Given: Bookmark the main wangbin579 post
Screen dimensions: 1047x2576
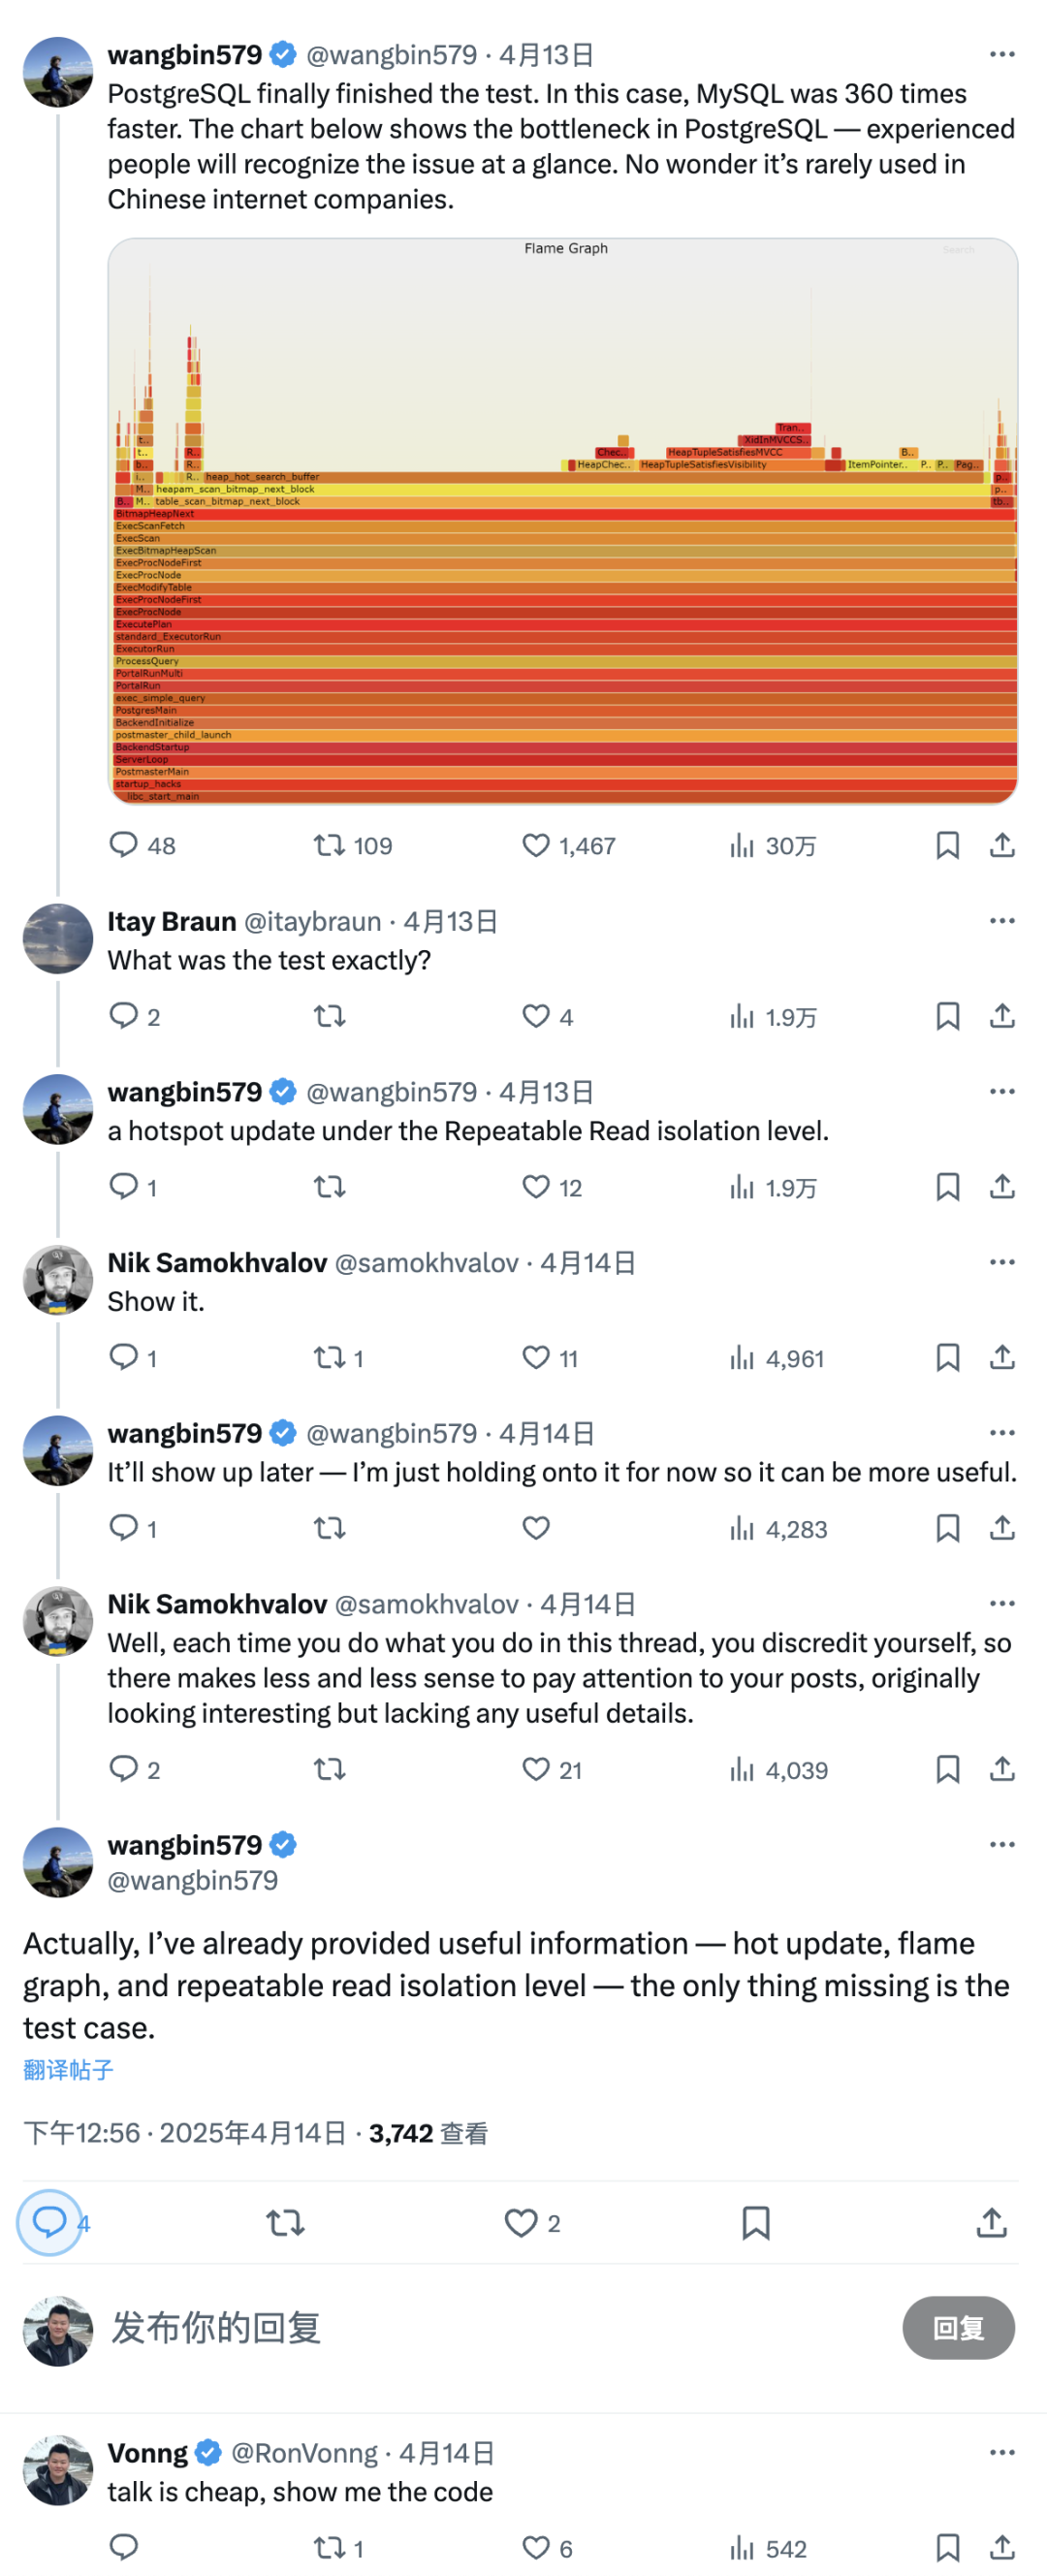Looking at the screenshot, I should click(x=756, y=2223).
